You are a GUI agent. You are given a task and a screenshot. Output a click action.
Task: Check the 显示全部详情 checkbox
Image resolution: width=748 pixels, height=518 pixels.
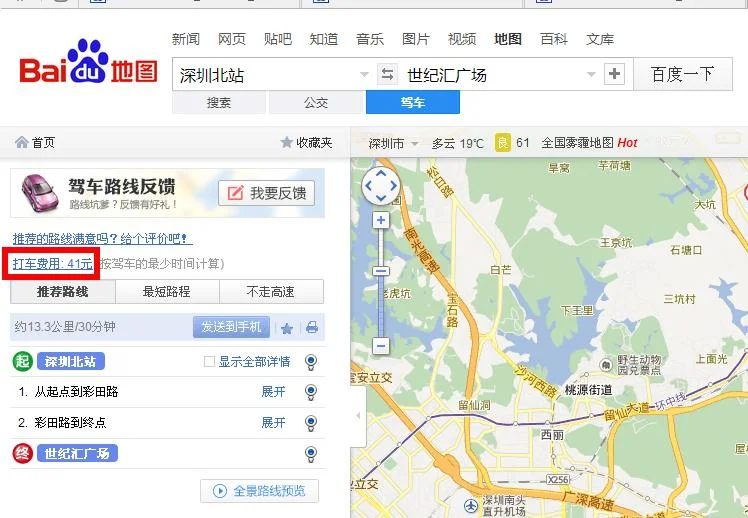click(x=209, y=362)
